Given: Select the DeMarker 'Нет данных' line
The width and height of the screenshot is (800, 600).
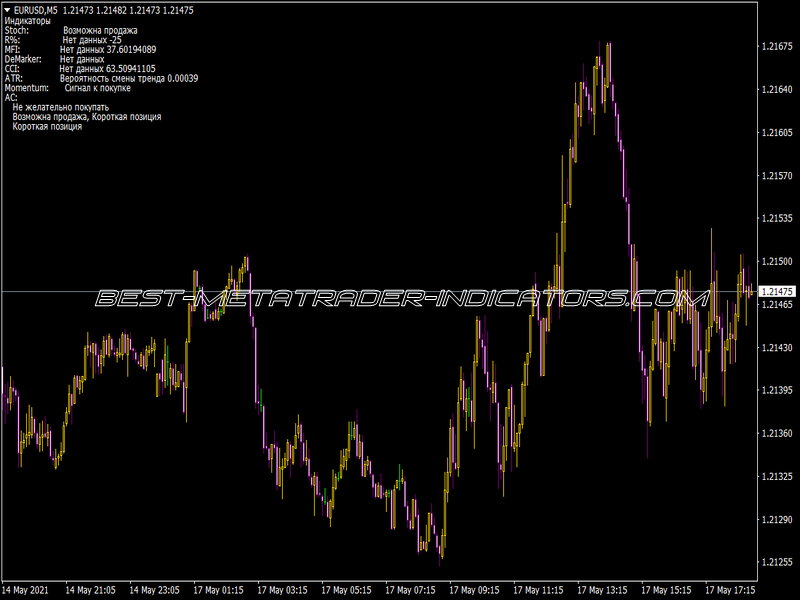Looking at the screenshot, I should 55,59.
